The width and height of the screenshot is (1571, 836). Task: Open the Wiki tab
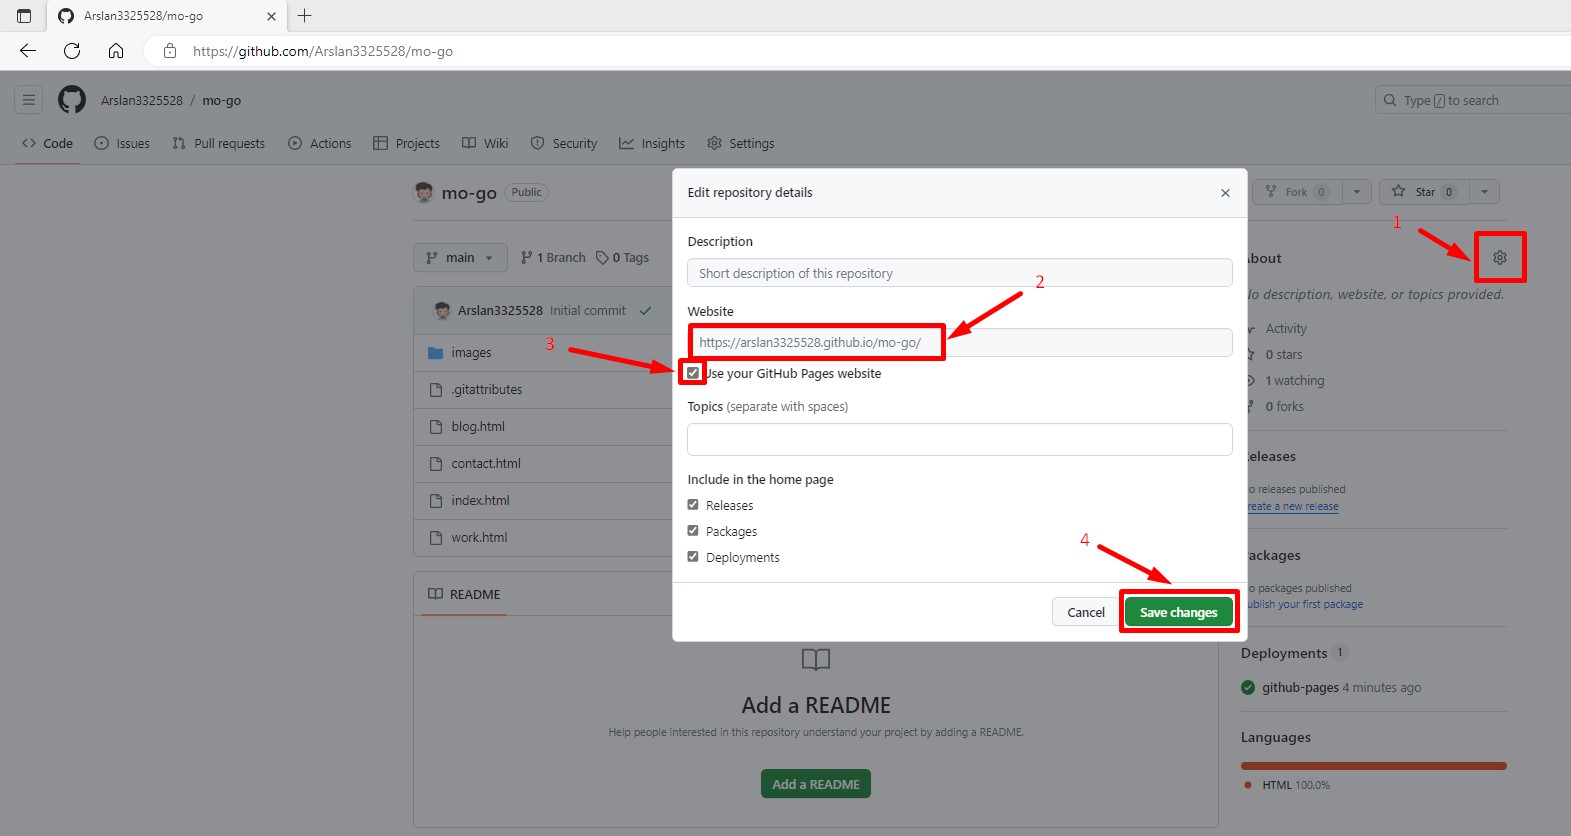coord(485,144)
